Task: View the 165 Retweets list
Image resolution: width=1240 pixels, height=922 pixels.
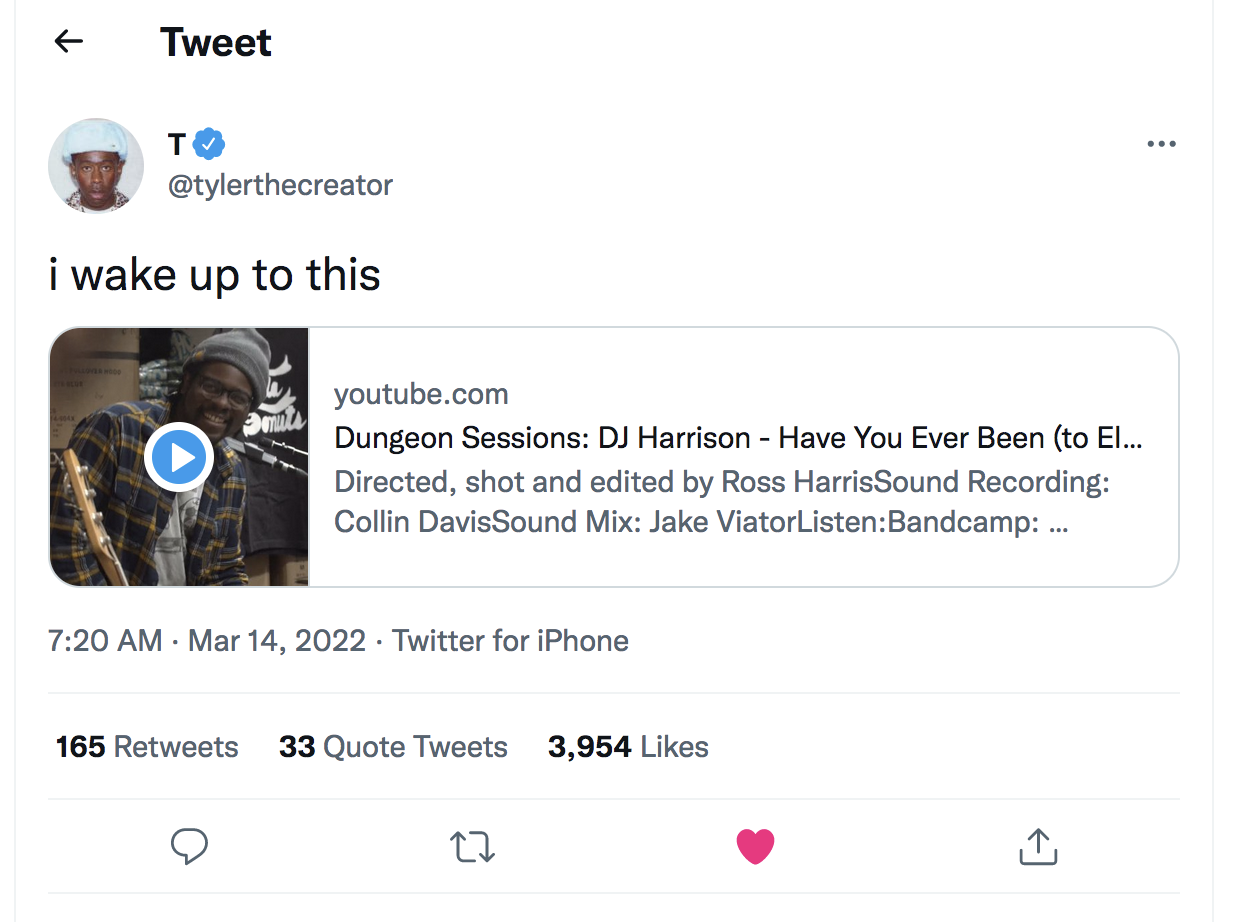Action: [147, 747]
